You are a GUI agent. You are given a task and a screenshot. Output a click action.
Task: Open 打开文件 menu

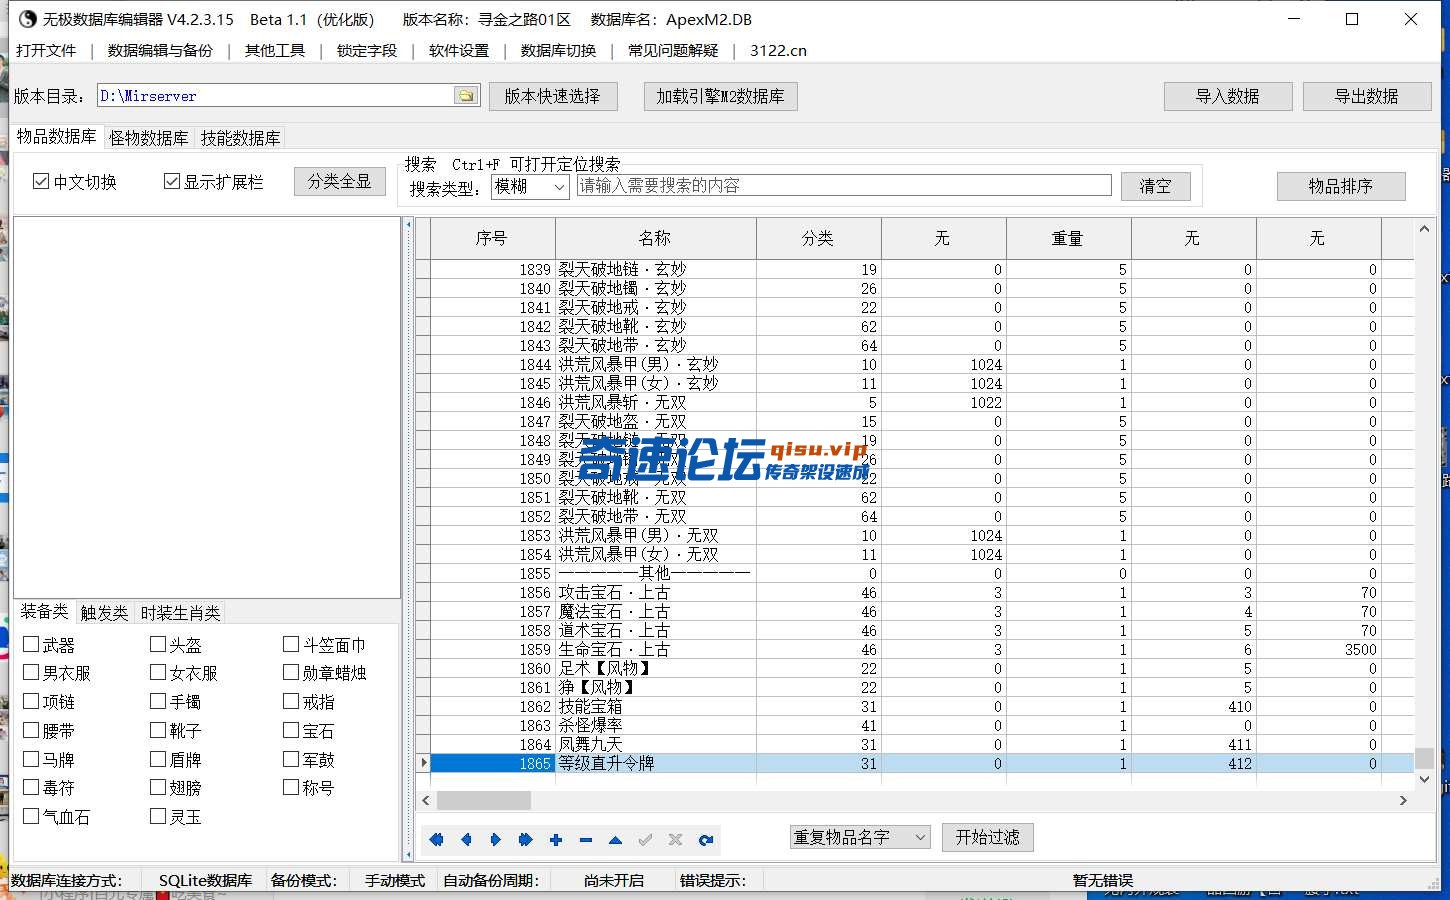[x=46, y=50]
